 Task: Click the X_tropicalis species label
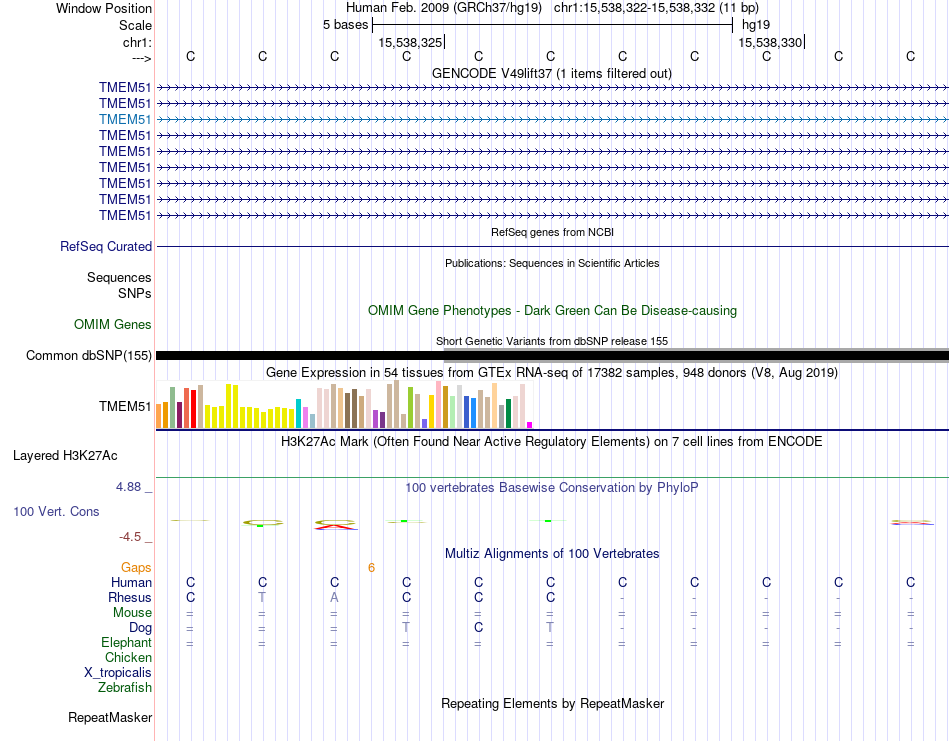(118, 673)
